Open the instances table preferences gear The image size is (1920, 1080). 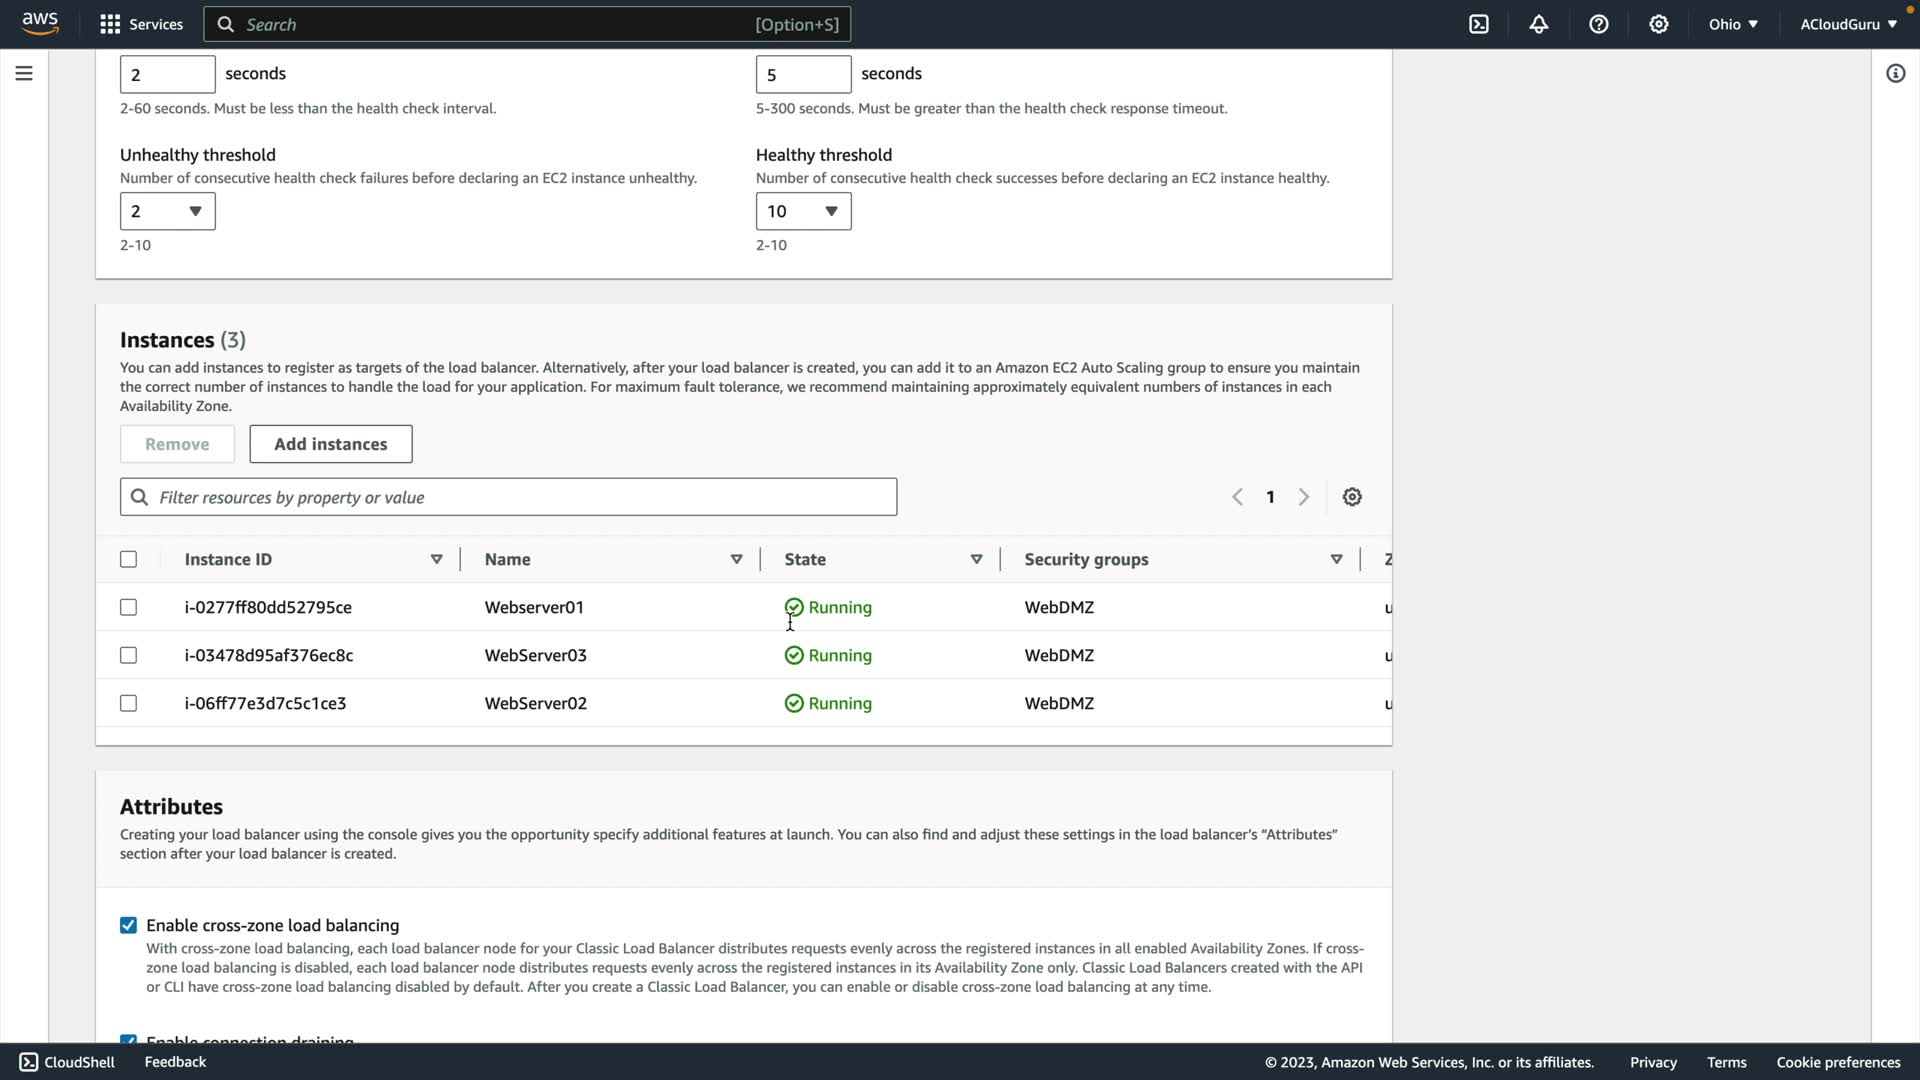[x=1352, y=497]
